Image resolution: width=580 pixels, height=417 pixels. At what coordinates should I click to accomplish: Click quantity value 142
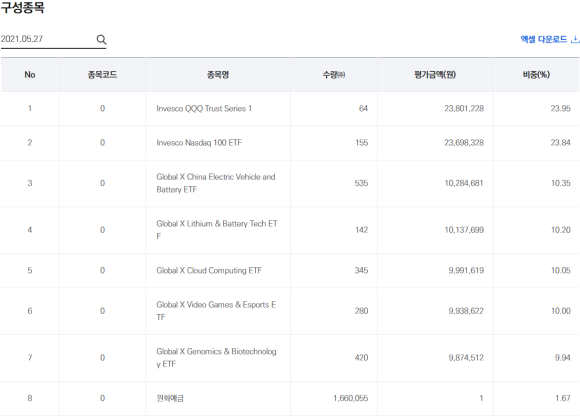point(362,230)
